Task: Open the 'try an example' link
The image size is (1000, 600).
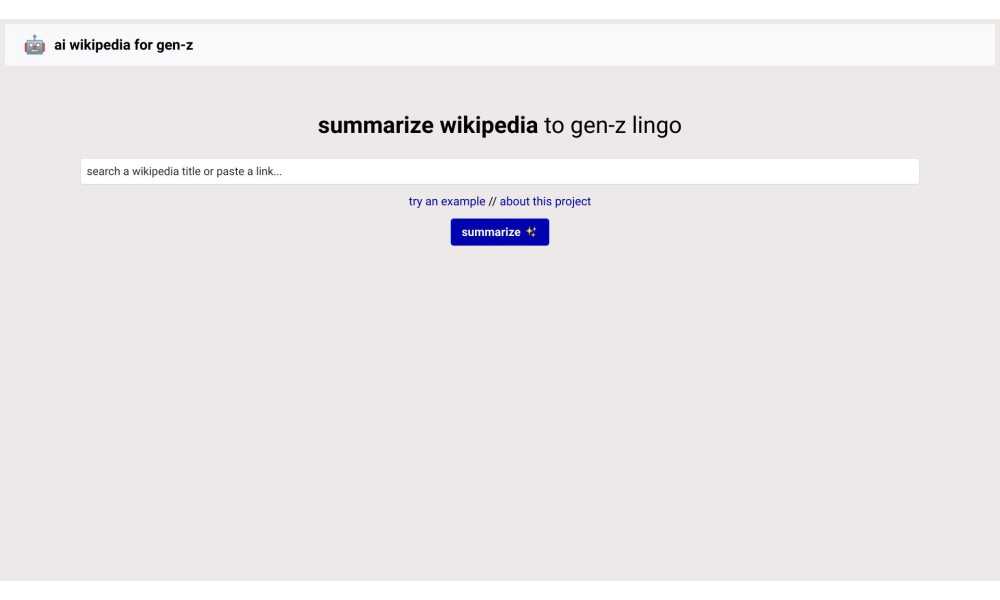Action: pos(447,201)
